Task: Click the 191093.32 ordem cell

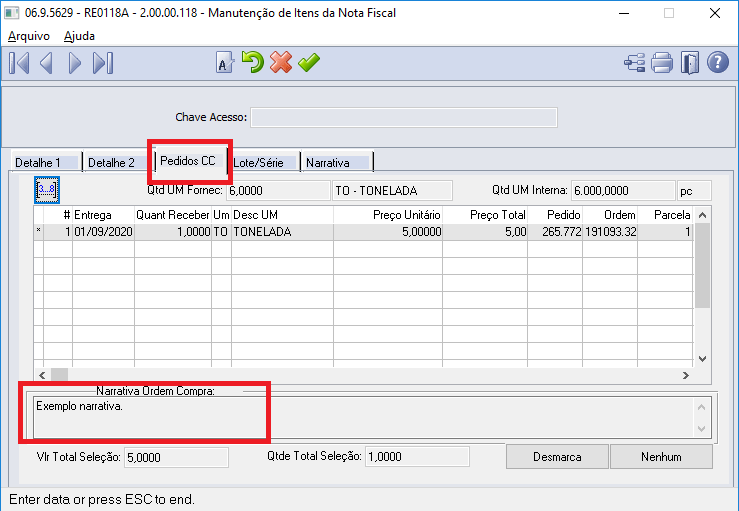Action: (x=610, y=231)
